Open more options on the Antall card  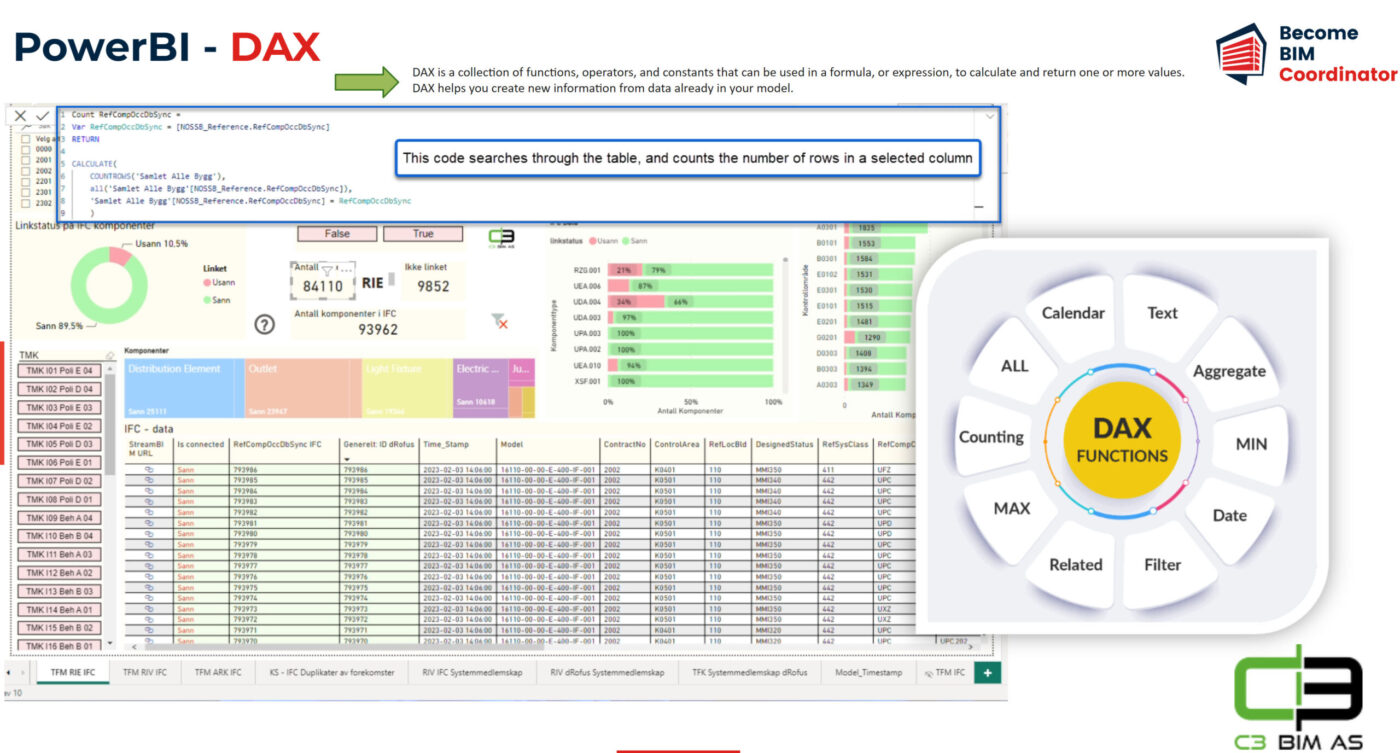[x=346, y=270]
